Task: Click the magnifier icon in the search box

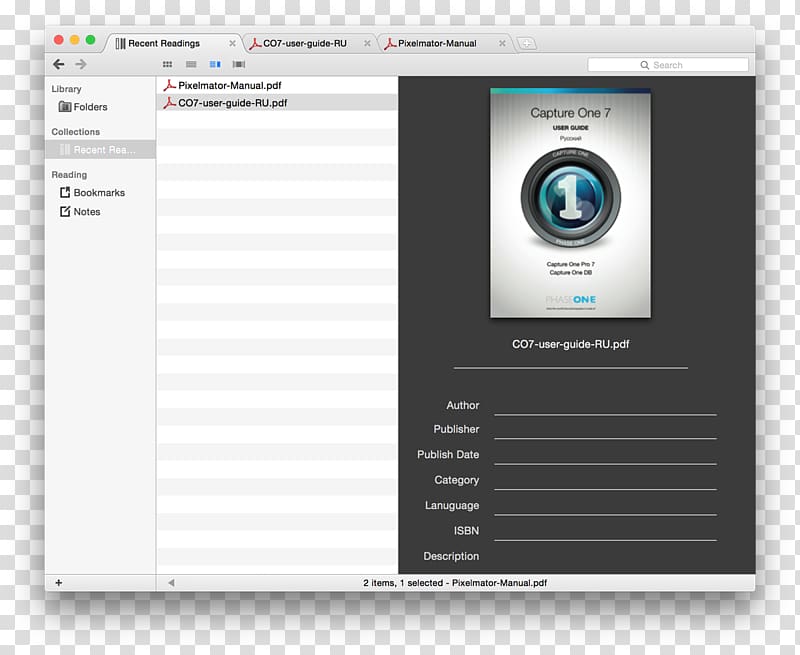Action: coord(645,65)
